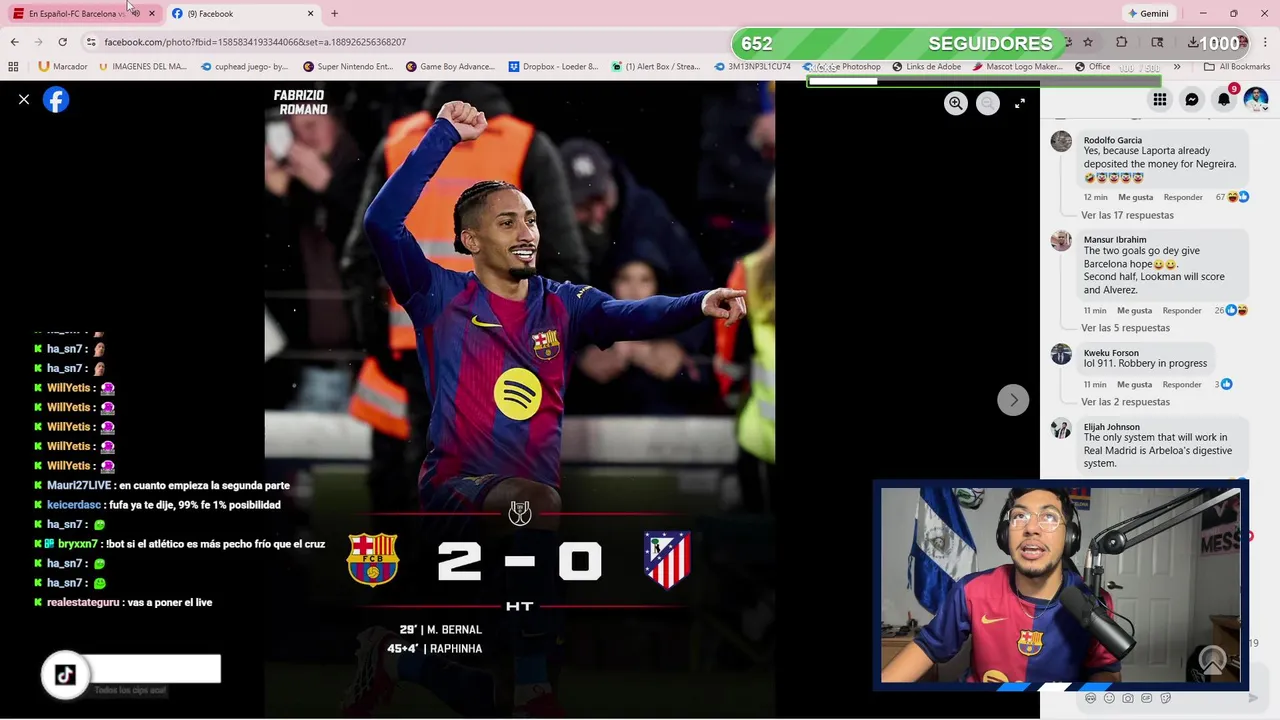Open Links de Adobe bookmark
This screenshot has width=1280, height=720.
927,67
